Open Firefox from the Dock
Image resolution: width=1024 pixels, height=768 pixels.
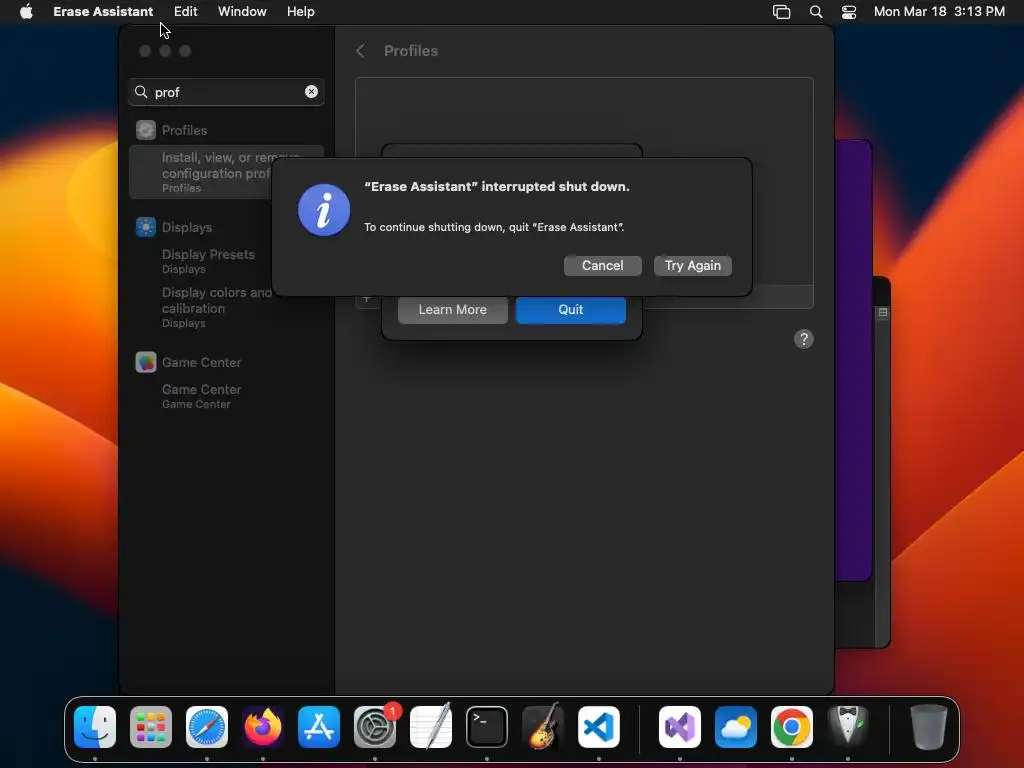263,727
